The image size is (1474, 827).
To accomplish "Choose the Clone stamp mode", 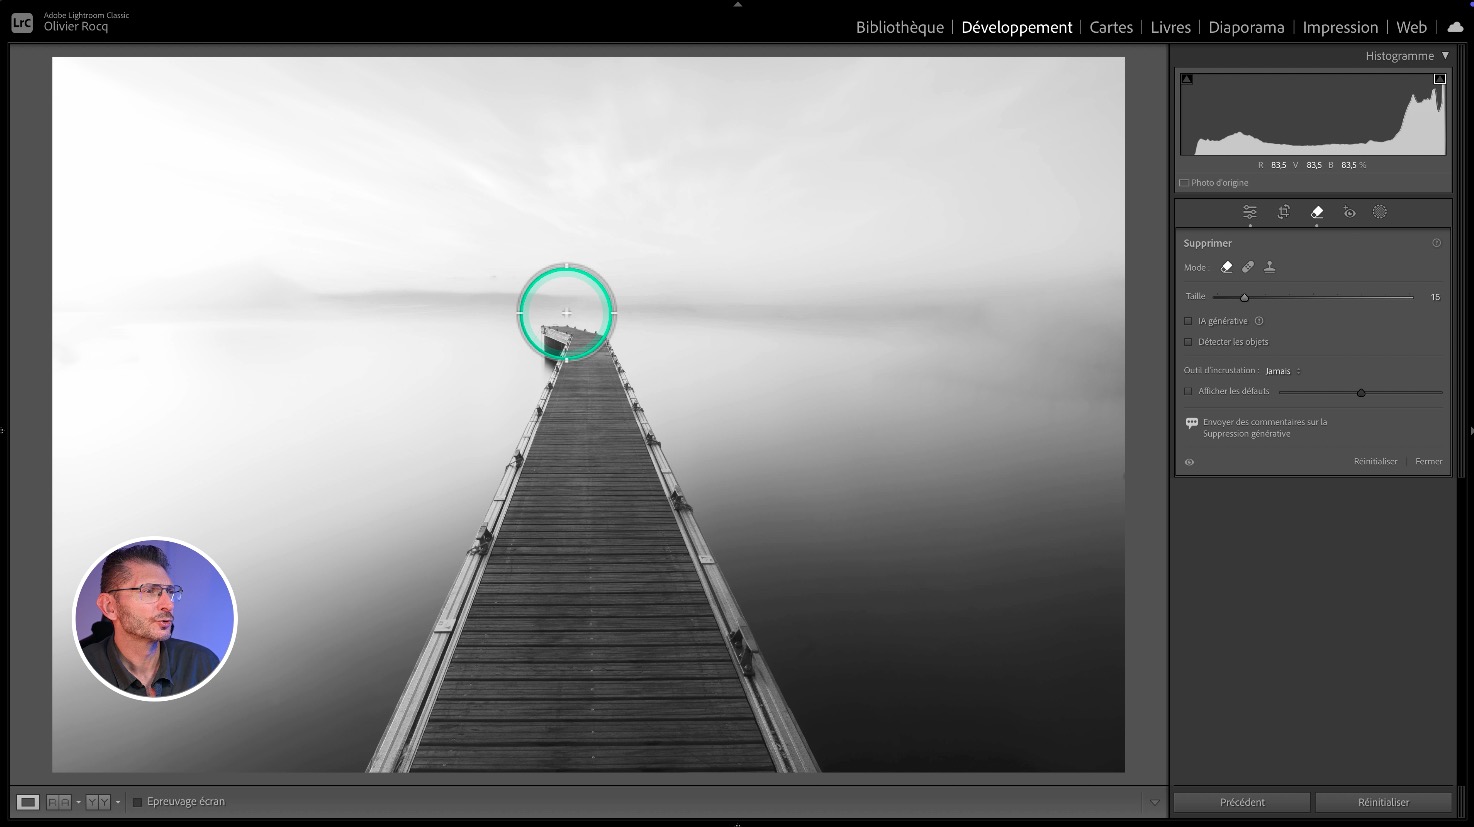I will point(1270,267).
